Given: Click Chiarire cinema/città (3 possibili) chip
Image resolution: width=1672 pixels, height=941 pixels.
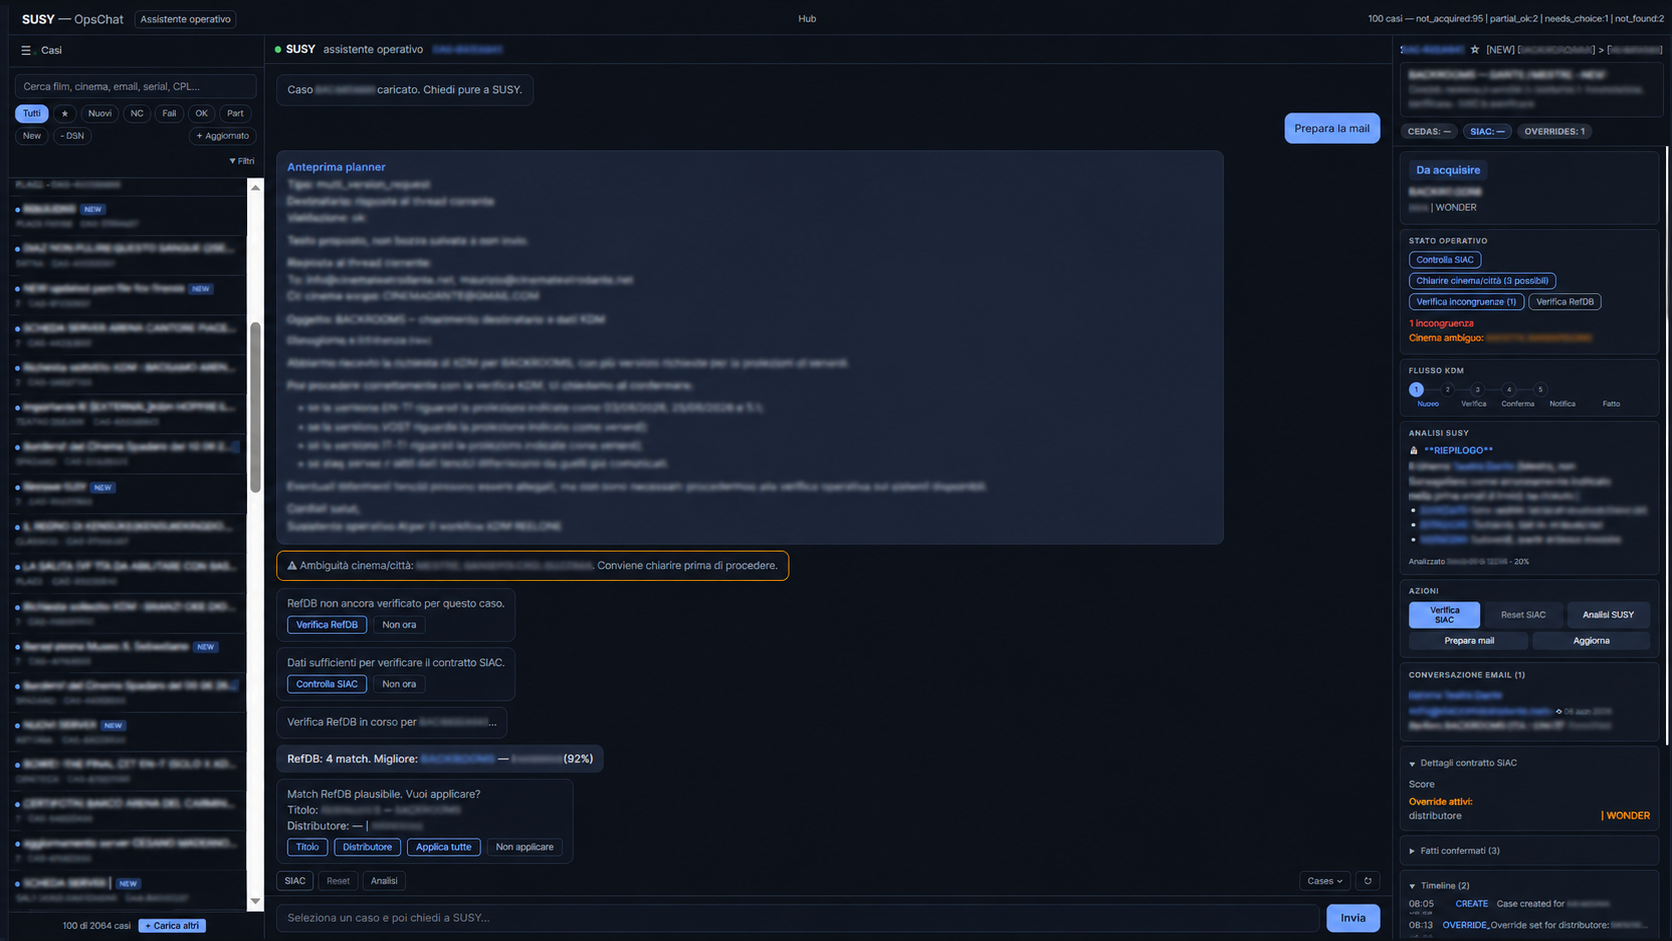Looking at the screenshot, I should (1482, 281).
